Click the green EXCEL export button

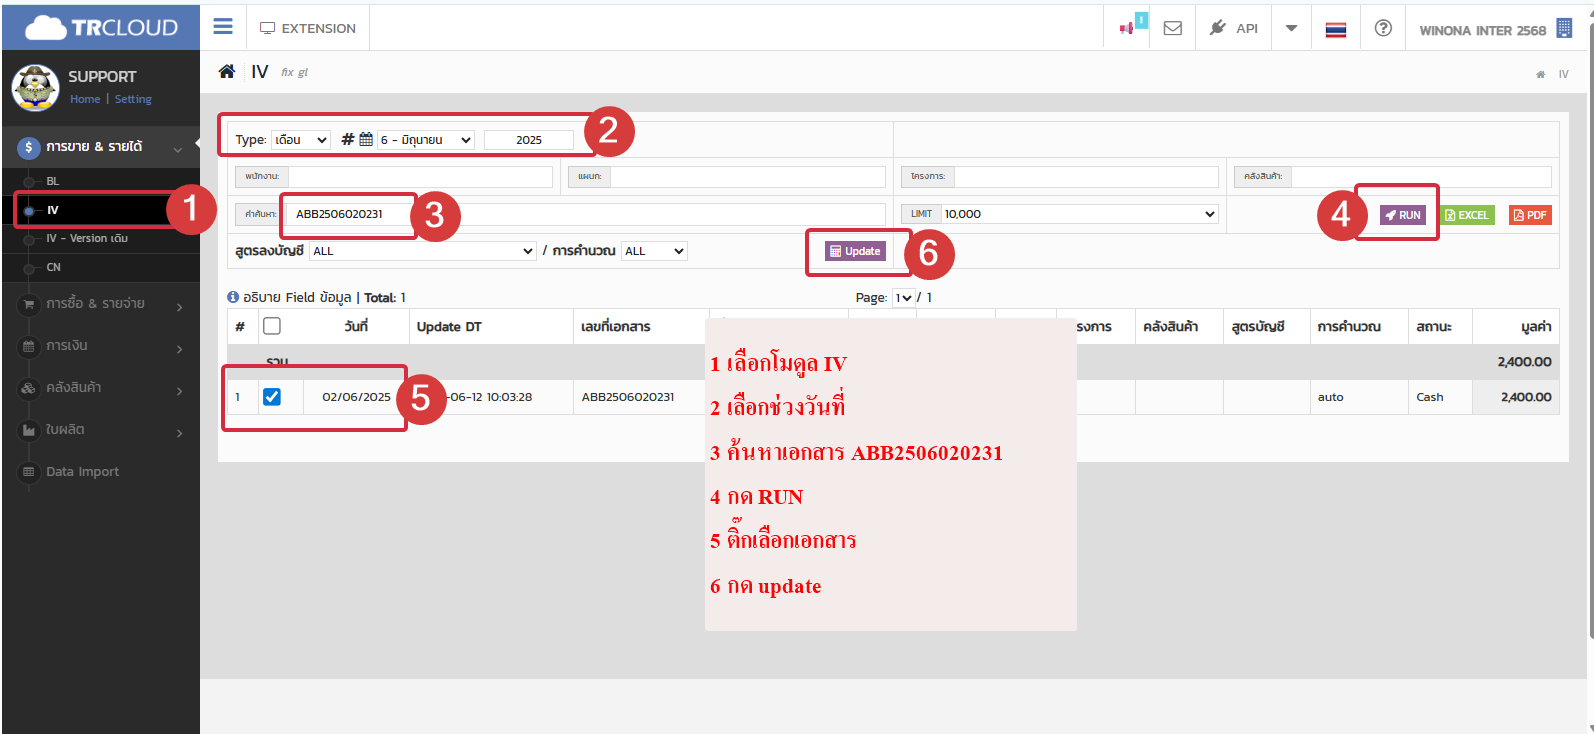(x=1467, y=215)
